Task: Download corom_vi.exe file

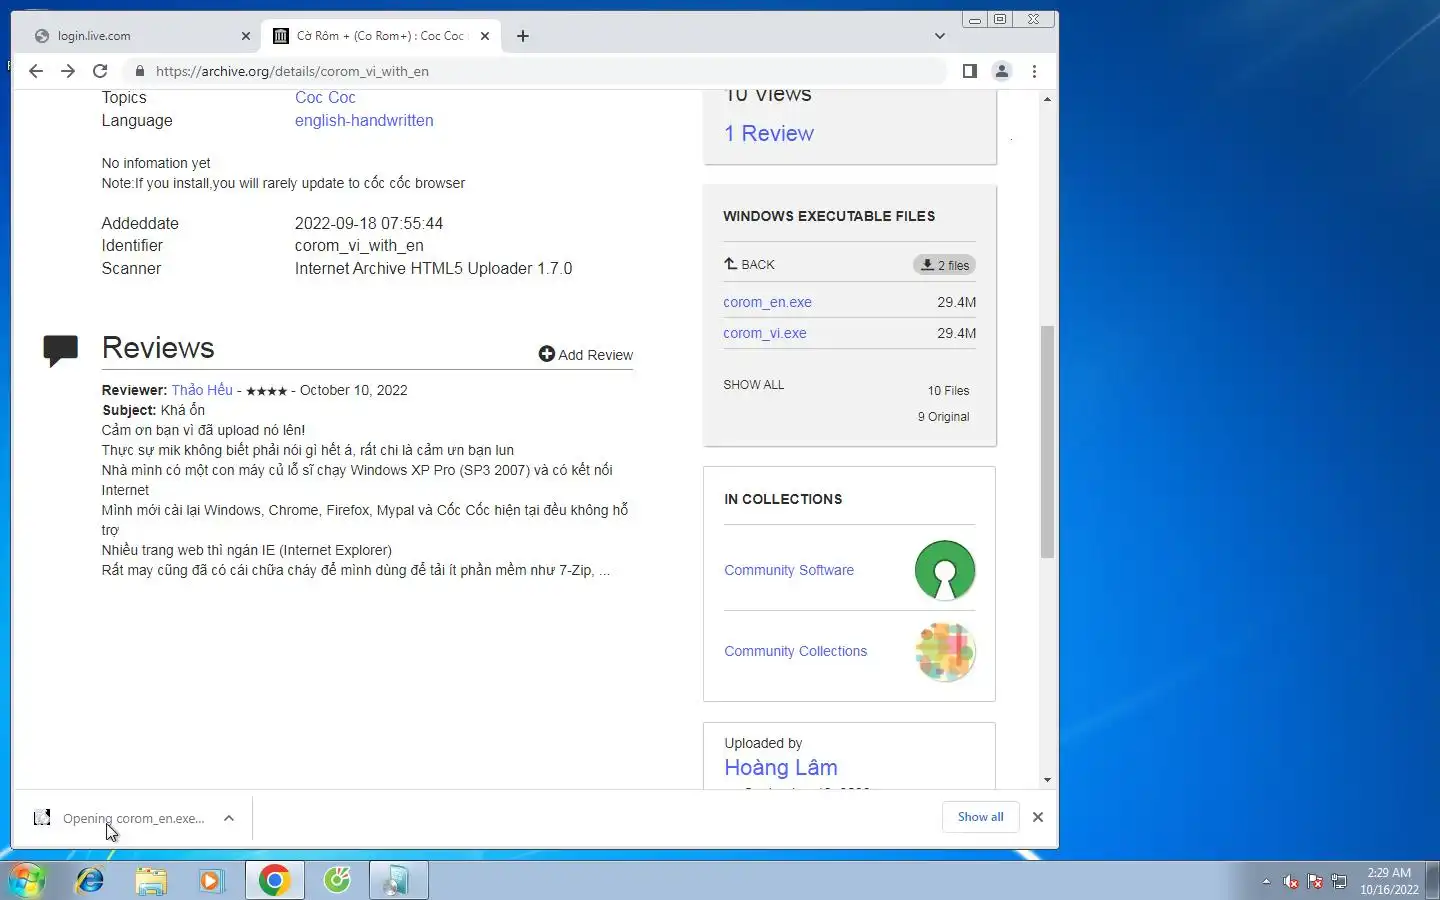Action: [765, 333]
